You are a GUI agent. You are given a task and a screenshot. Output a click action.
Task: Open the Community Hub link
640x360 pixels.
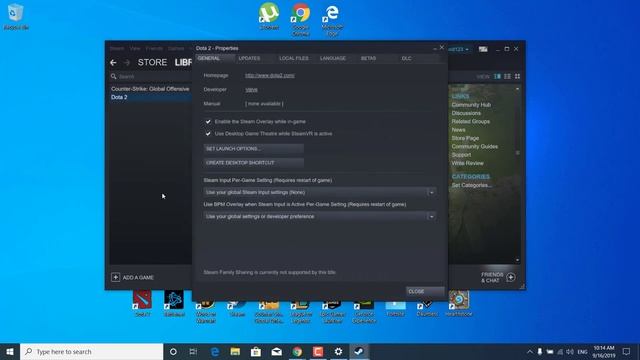(x=471, y=105)
